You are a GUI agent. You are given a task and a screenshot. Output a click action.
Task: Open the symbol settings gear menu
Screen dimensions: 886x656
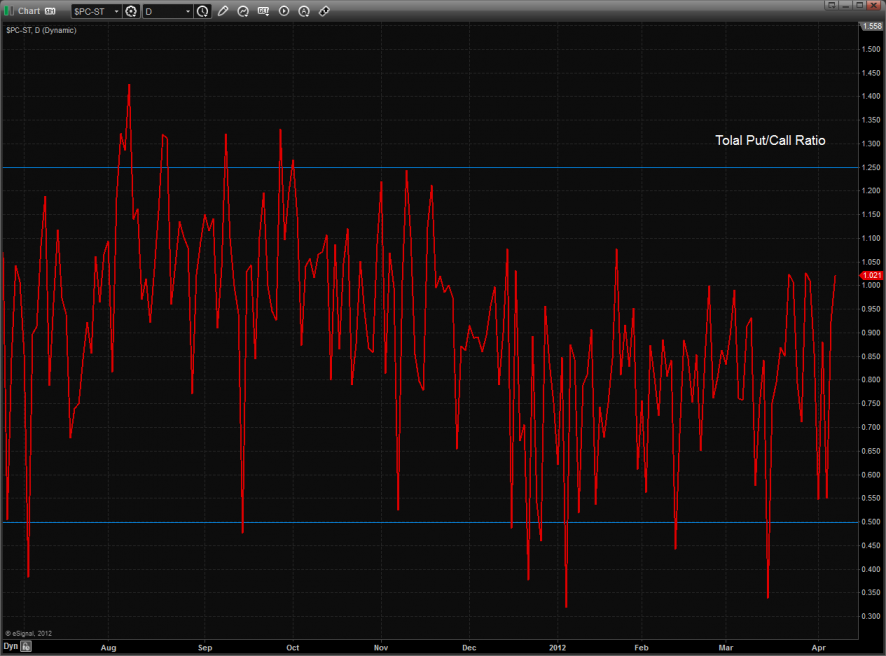131,11
